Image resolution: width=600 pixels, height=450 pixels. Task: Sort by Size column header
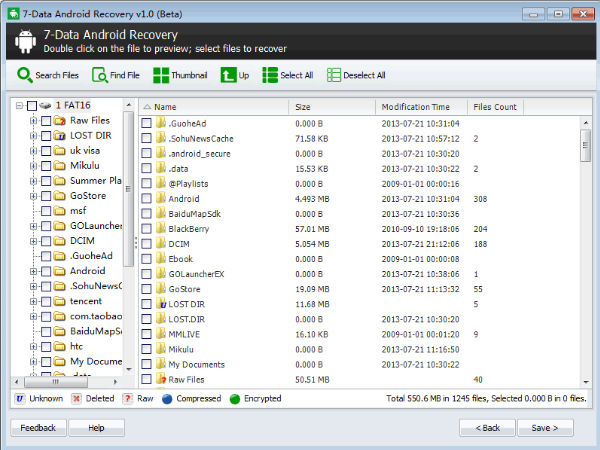pyautogui.click(x=332, y=107)
